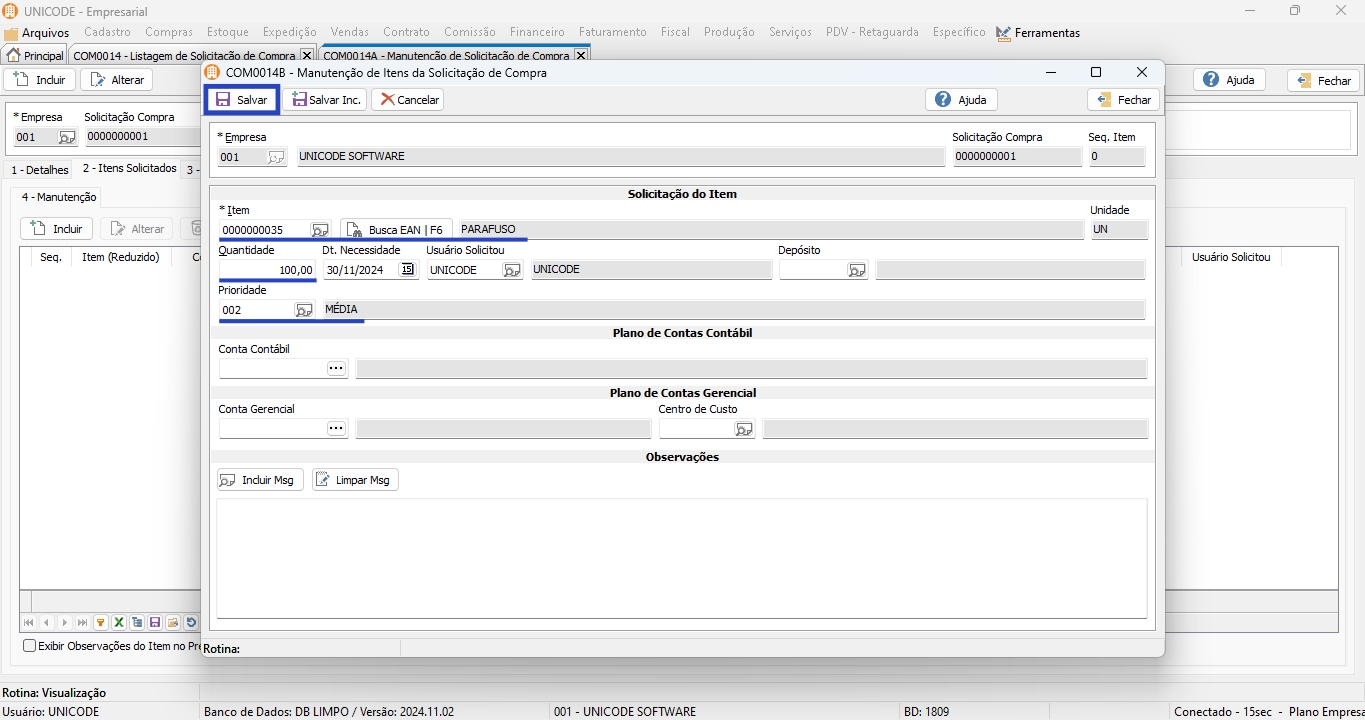Switch to COM0014 Listagem de Solicitação tab

tap(184, 56)
